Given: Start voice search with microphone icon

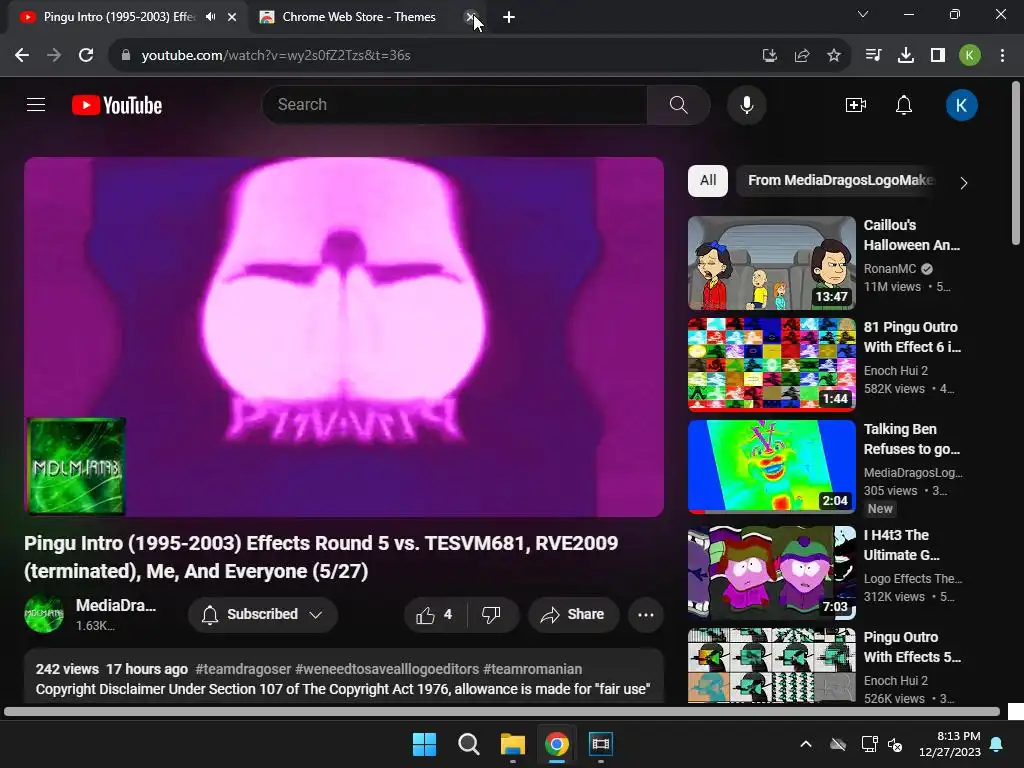Looking at the screenshot, I should pyautogui.click(x=746, y=104).
